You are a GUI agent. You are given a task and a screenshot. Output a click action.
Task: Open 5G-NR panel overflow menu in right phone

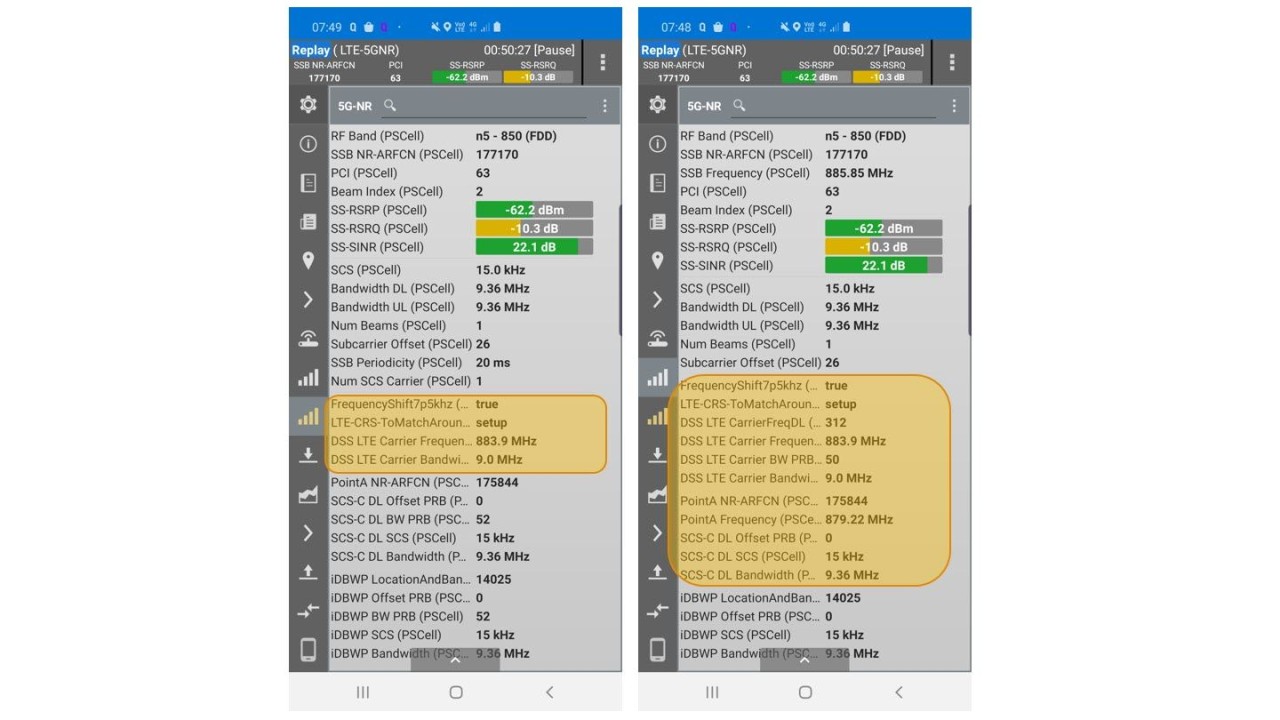[954, 106]
